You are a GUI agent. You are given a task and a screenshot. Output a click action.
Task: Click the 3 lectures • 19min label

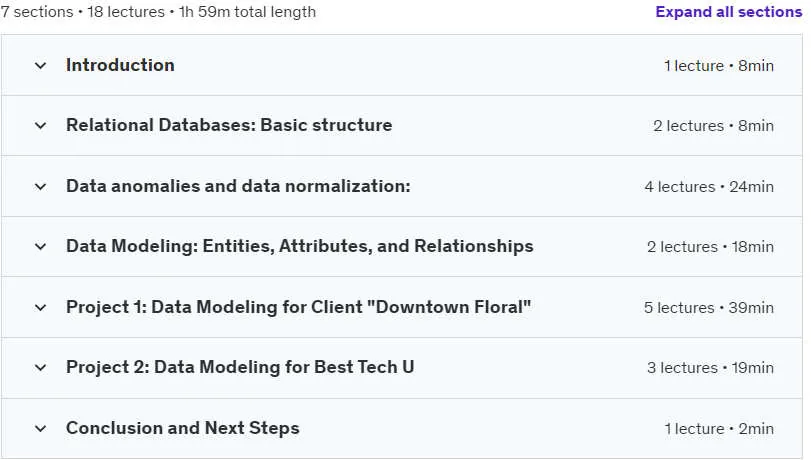(x=710, y=368)
